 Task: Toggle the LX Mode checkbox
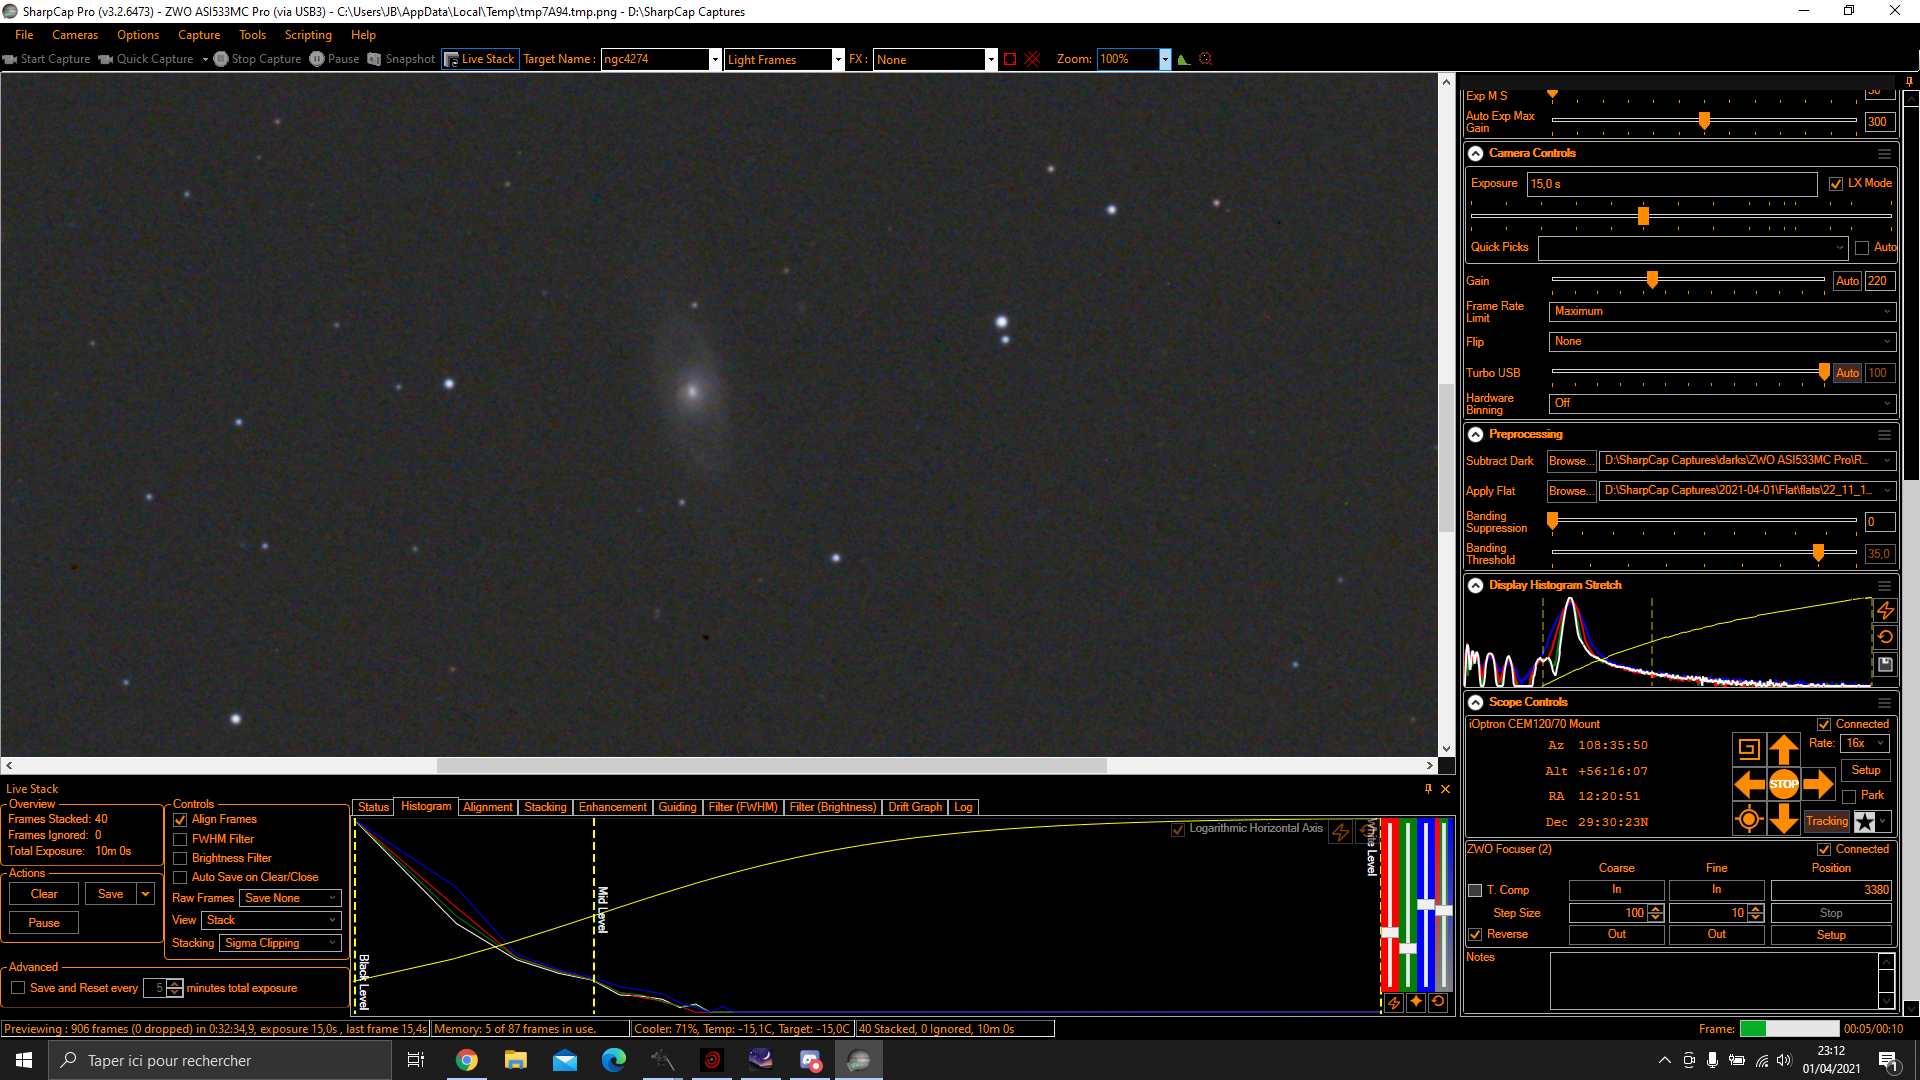(x=1836, y=184)
